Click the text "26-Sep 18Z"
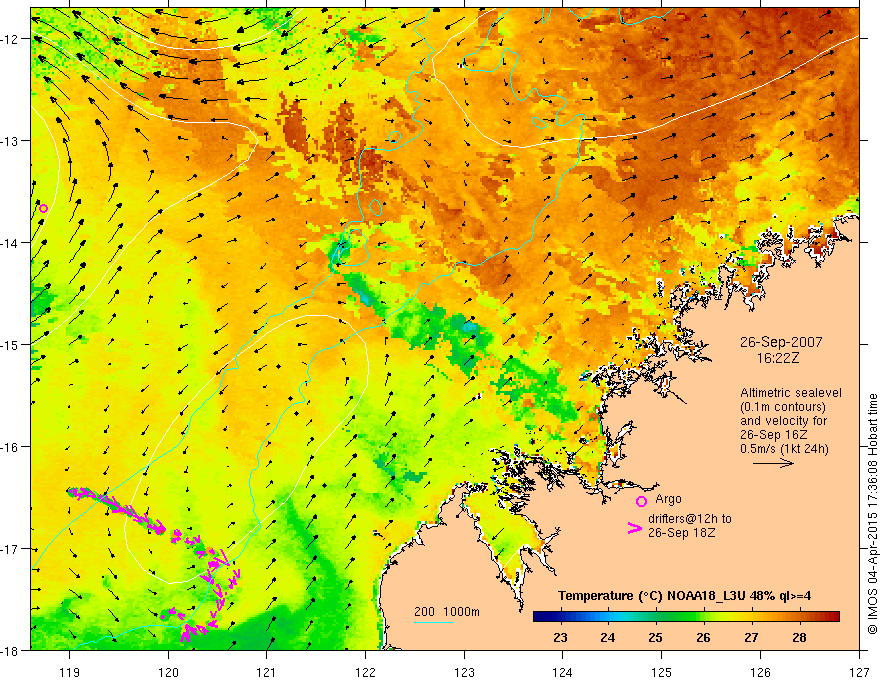This screenshot has height=680, width=880. [x=681, y=533]
